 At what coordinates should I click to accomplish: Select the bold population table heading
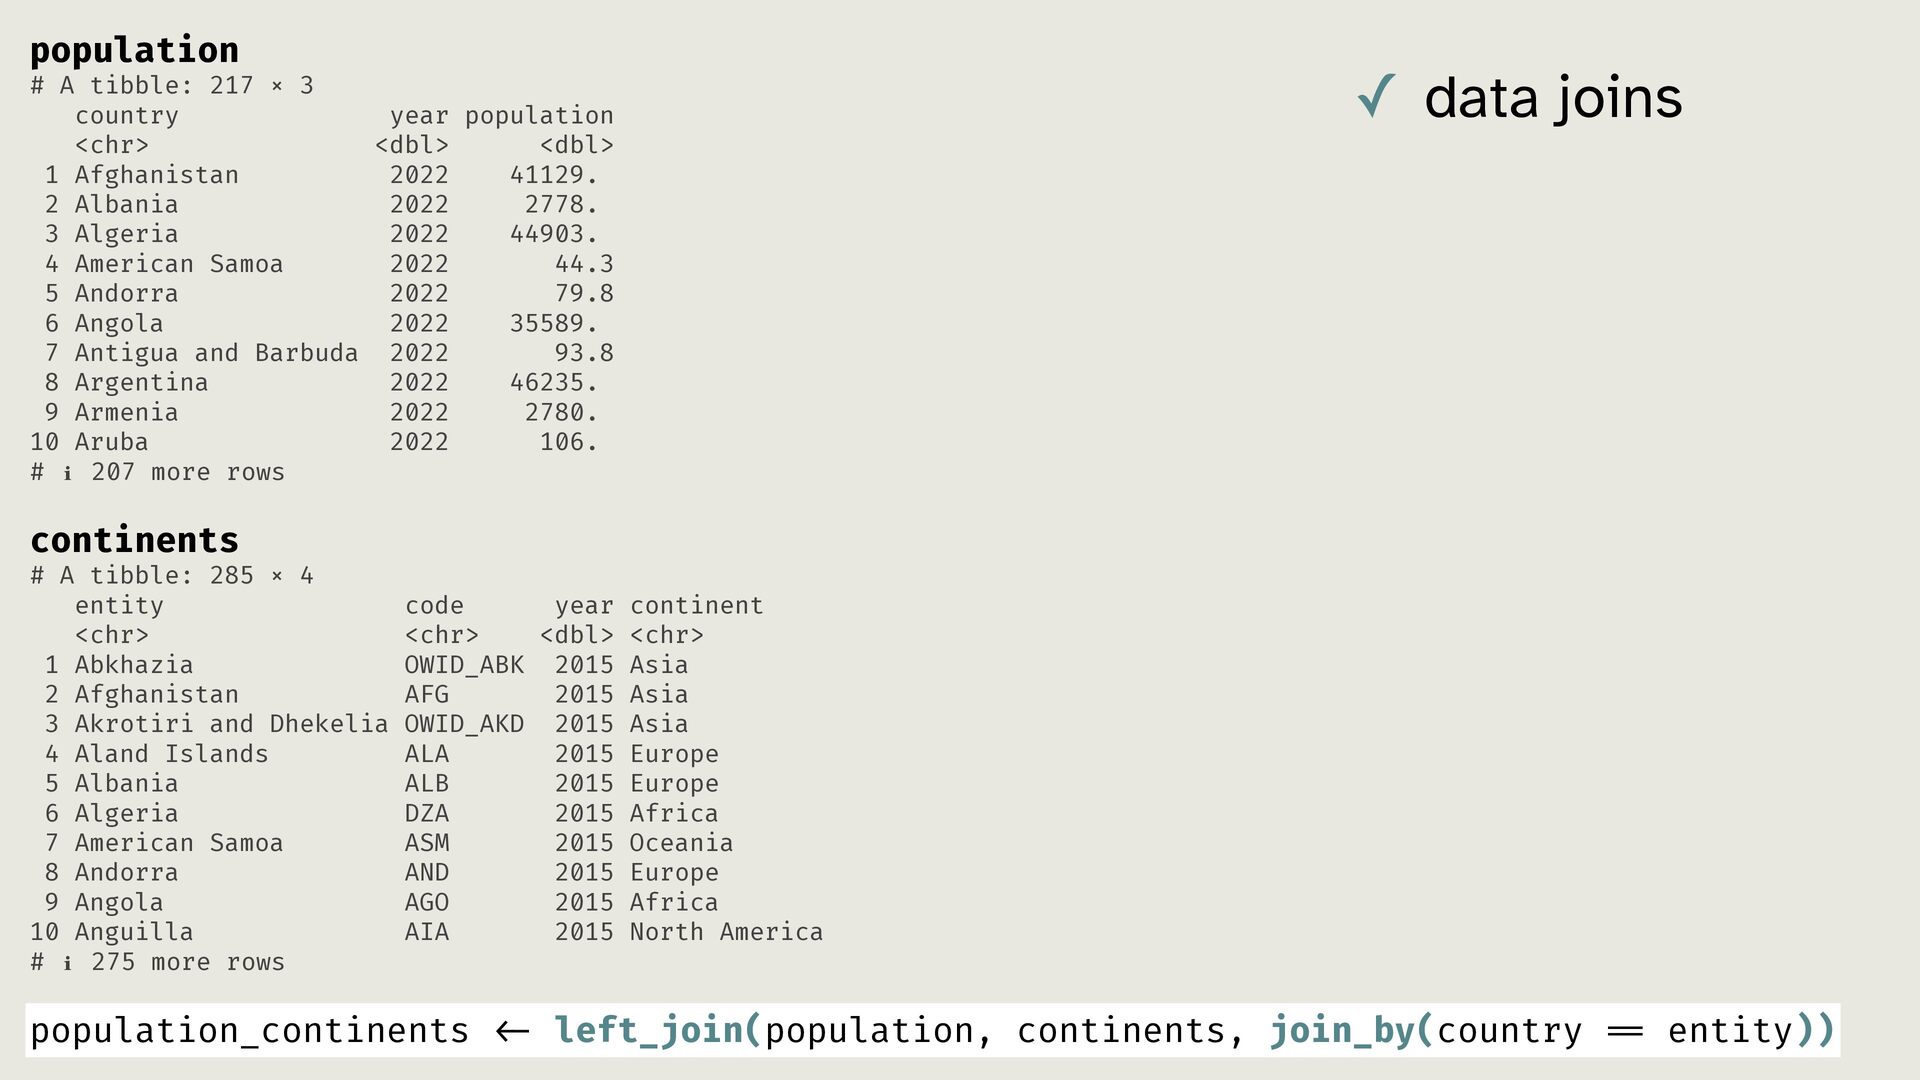[134, 50]
